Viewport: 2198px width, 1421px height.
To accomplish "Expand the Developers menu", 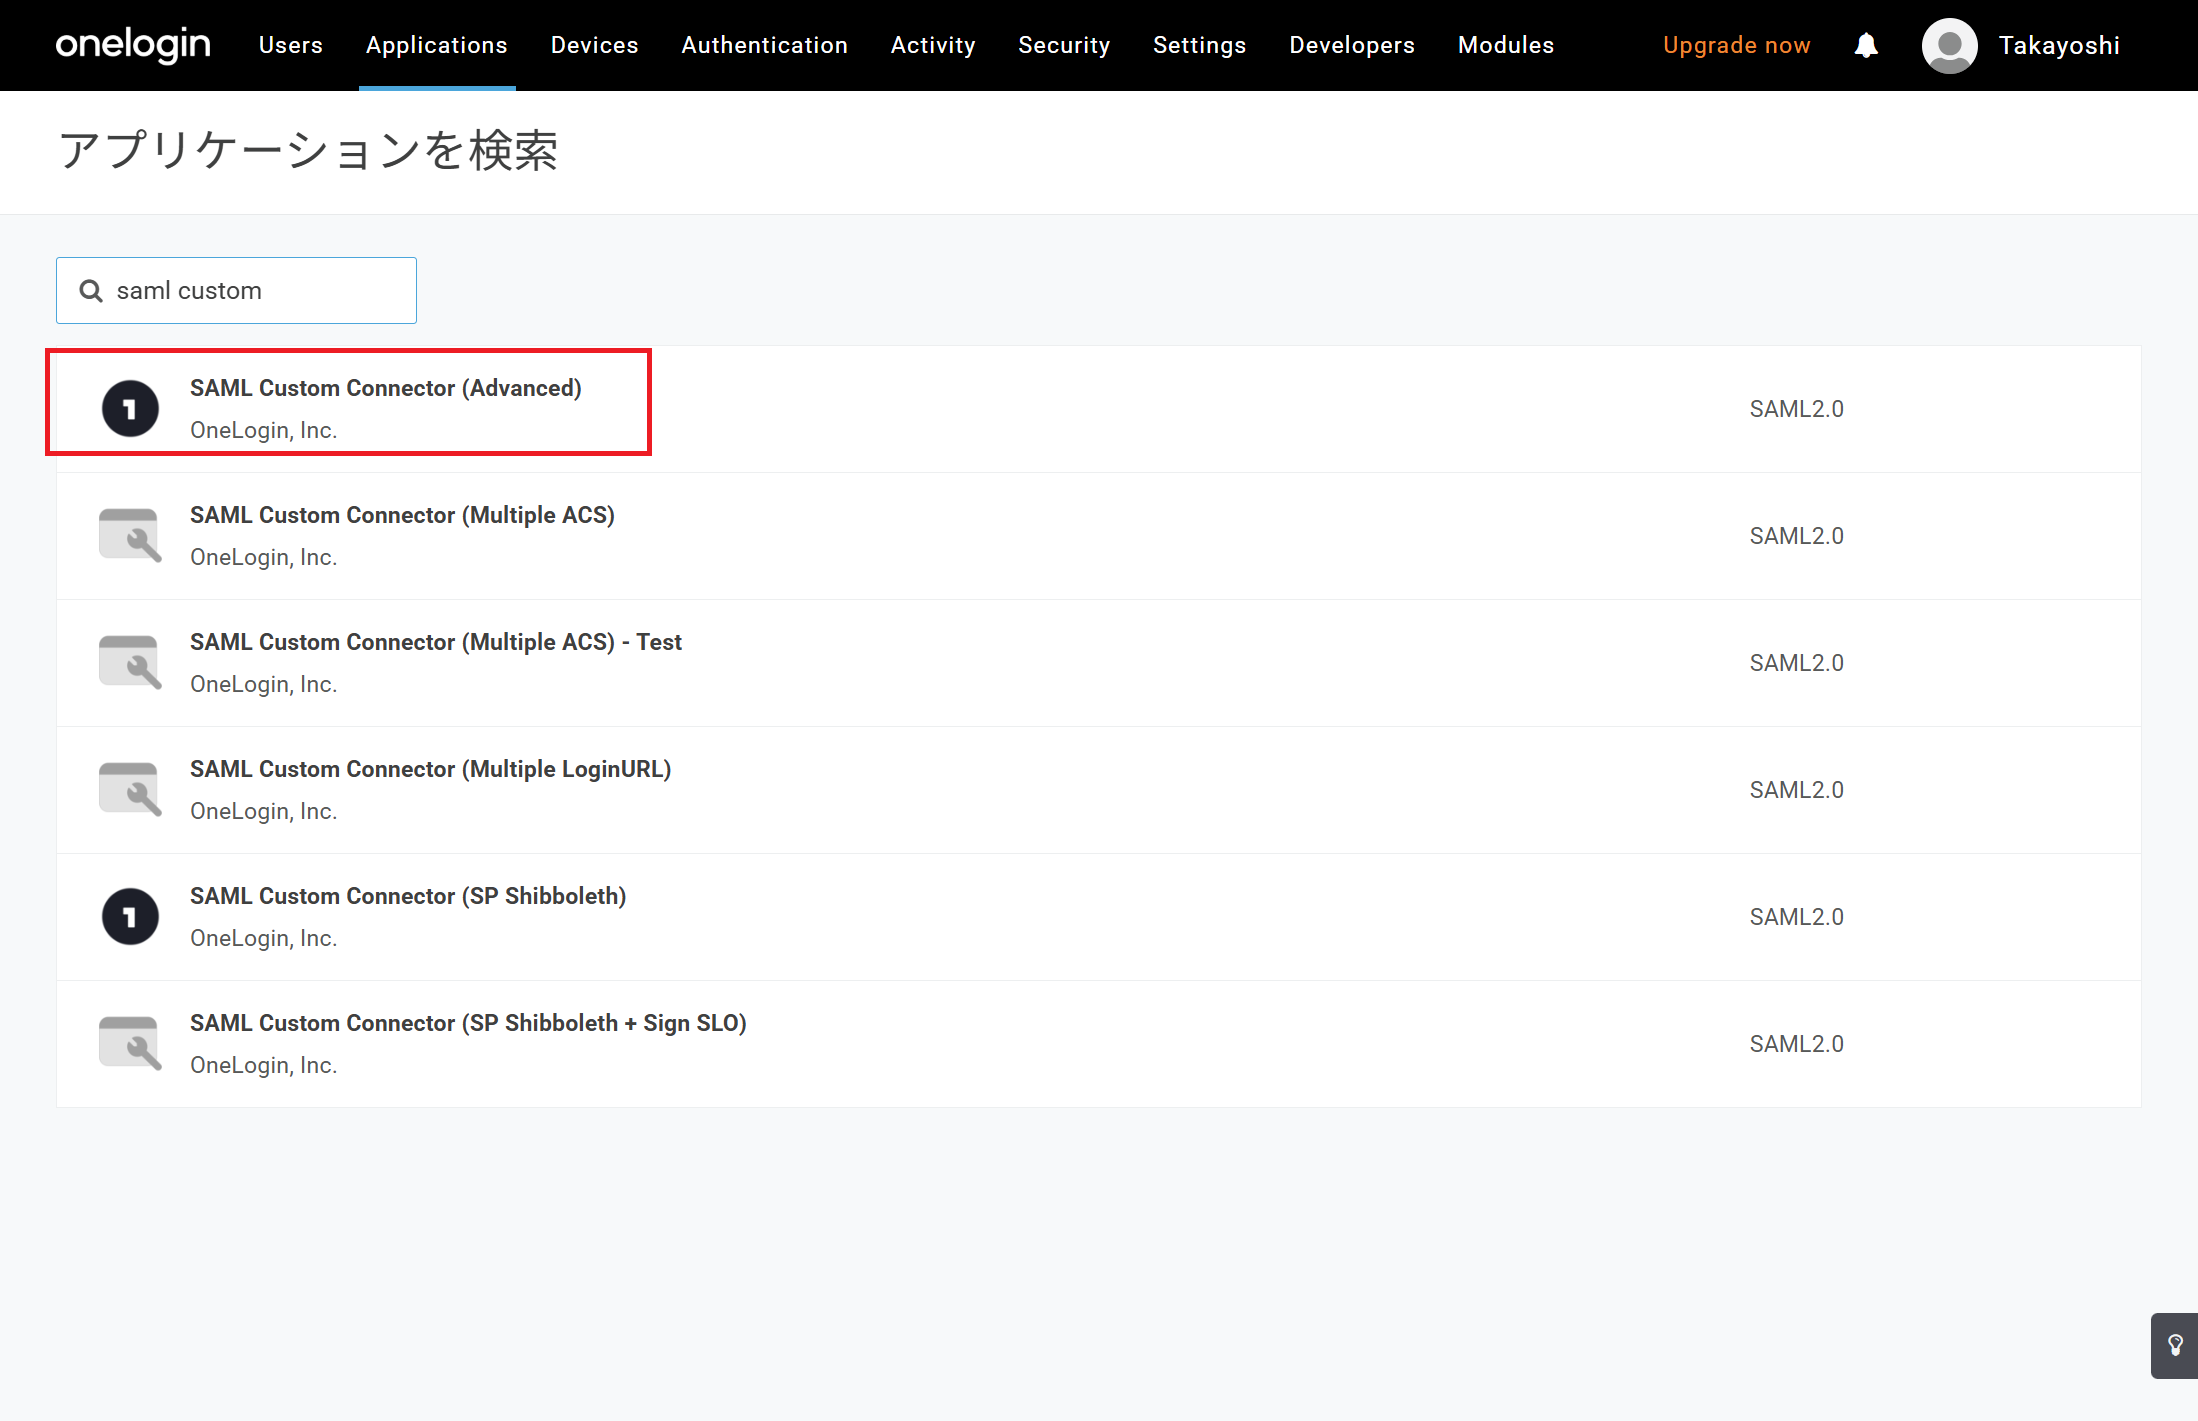I will (1351, 46).
